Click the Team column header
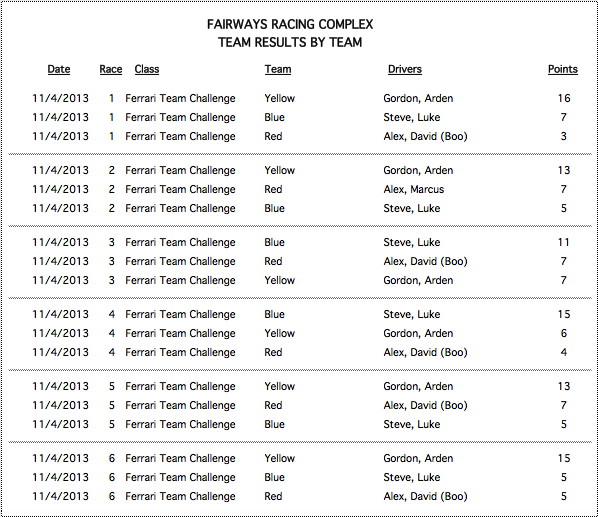598x517 pixels. point(278,69)
